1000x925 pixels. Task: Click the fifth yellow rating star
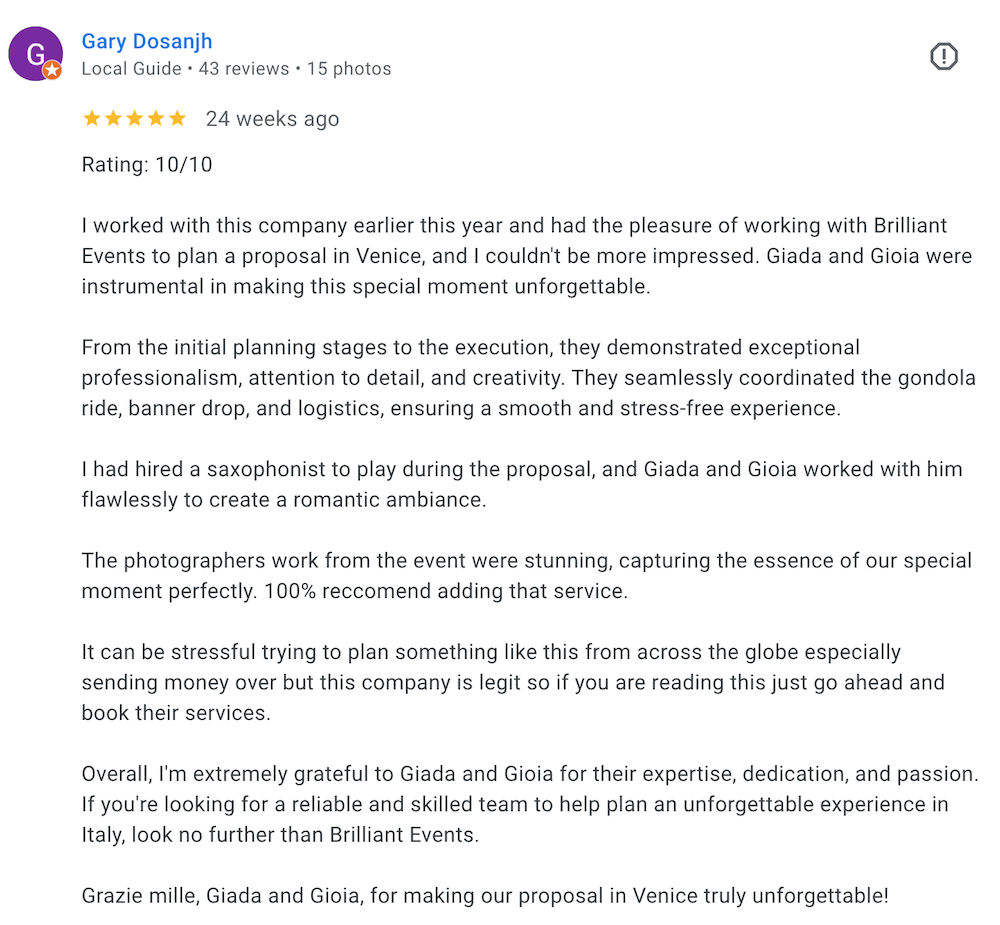tap(177, 119)
